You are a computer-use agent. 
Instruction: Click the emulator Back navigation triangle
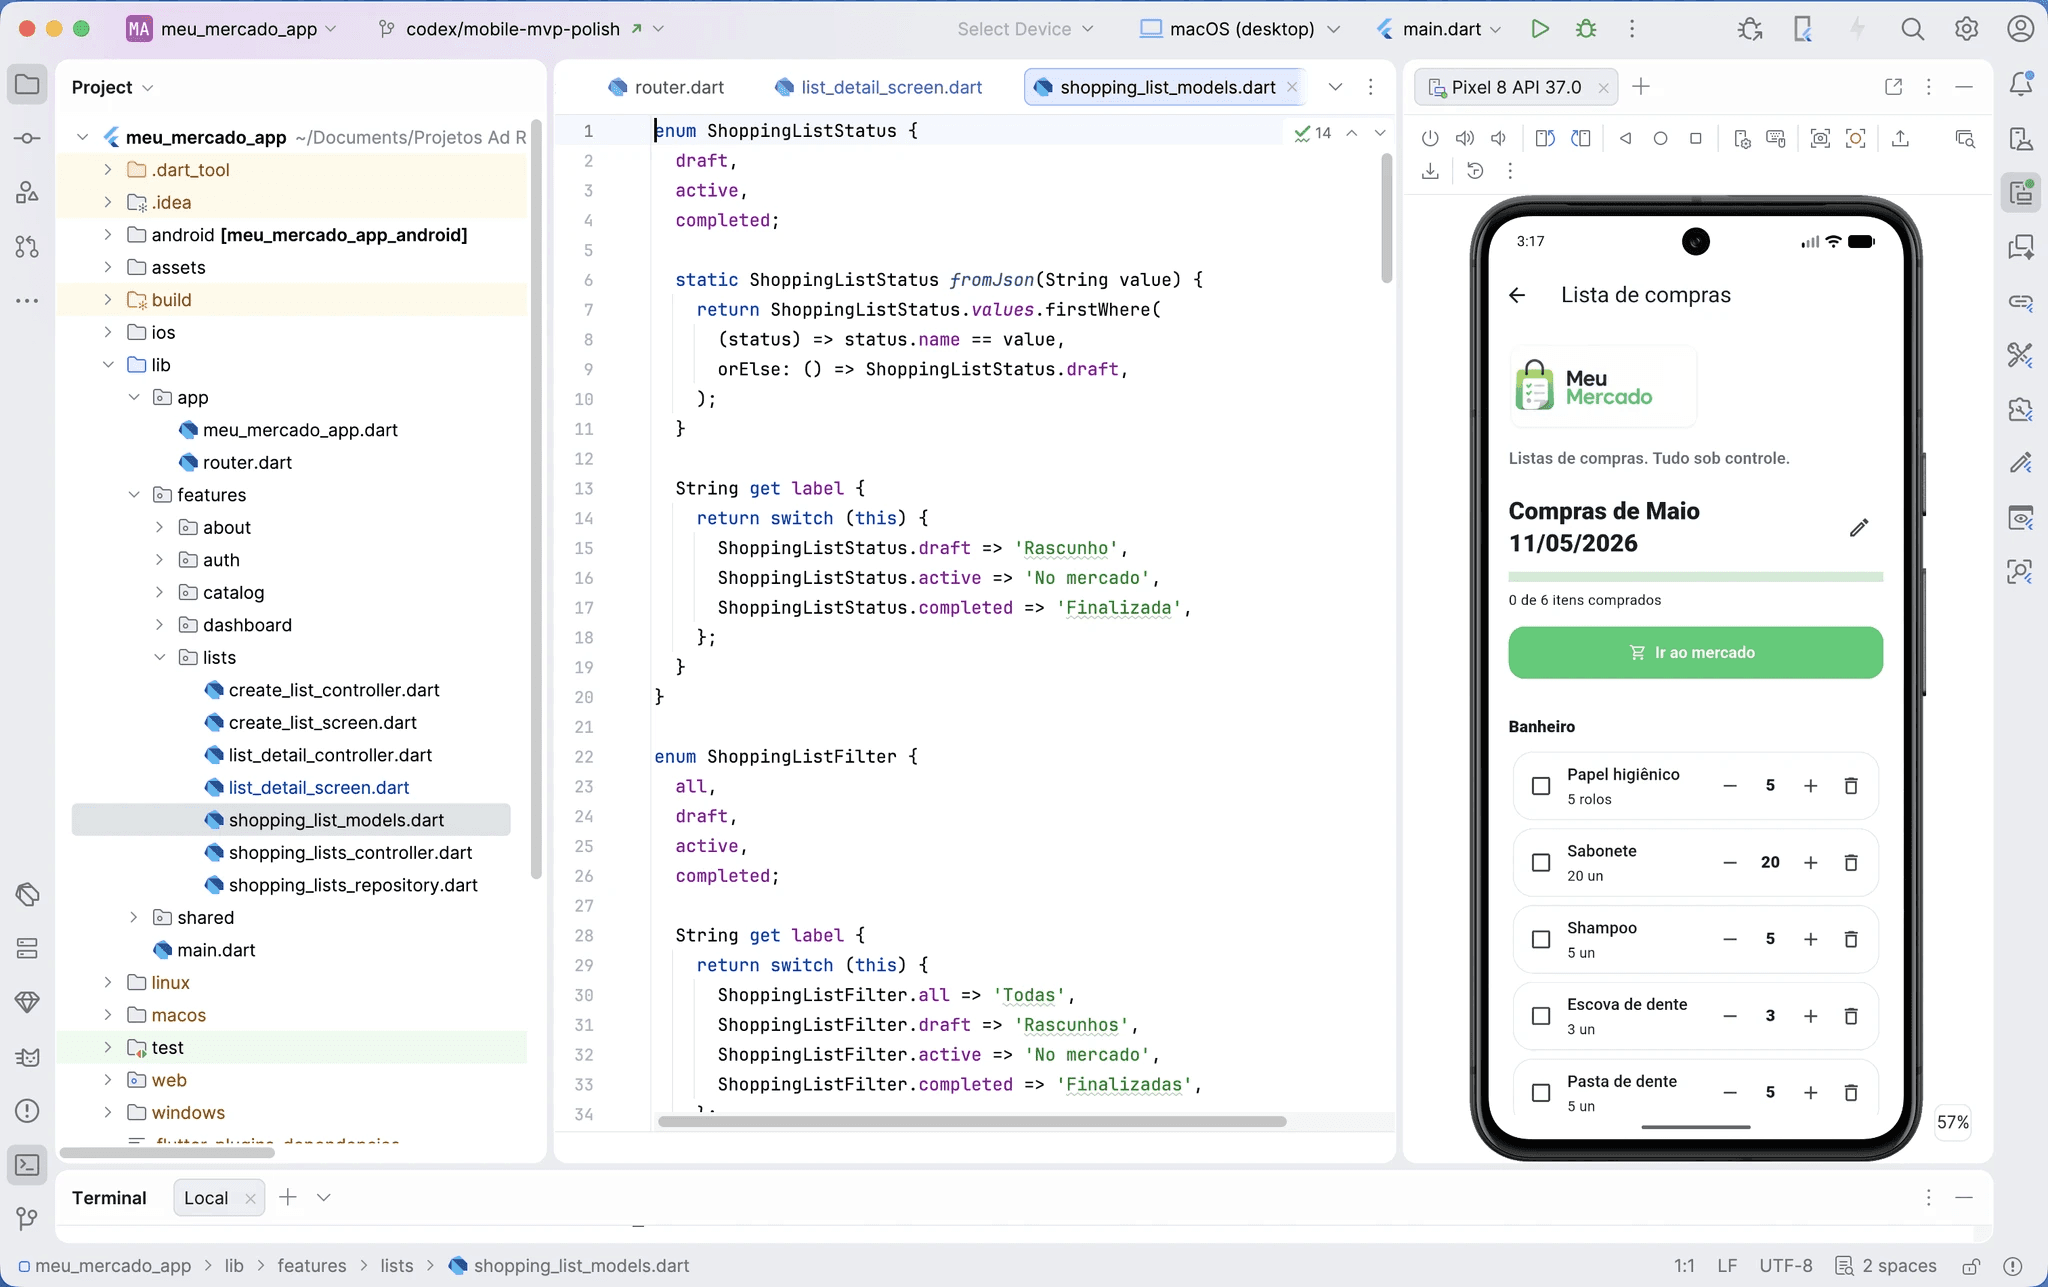pyautogui.click(x=1625, y=138)
